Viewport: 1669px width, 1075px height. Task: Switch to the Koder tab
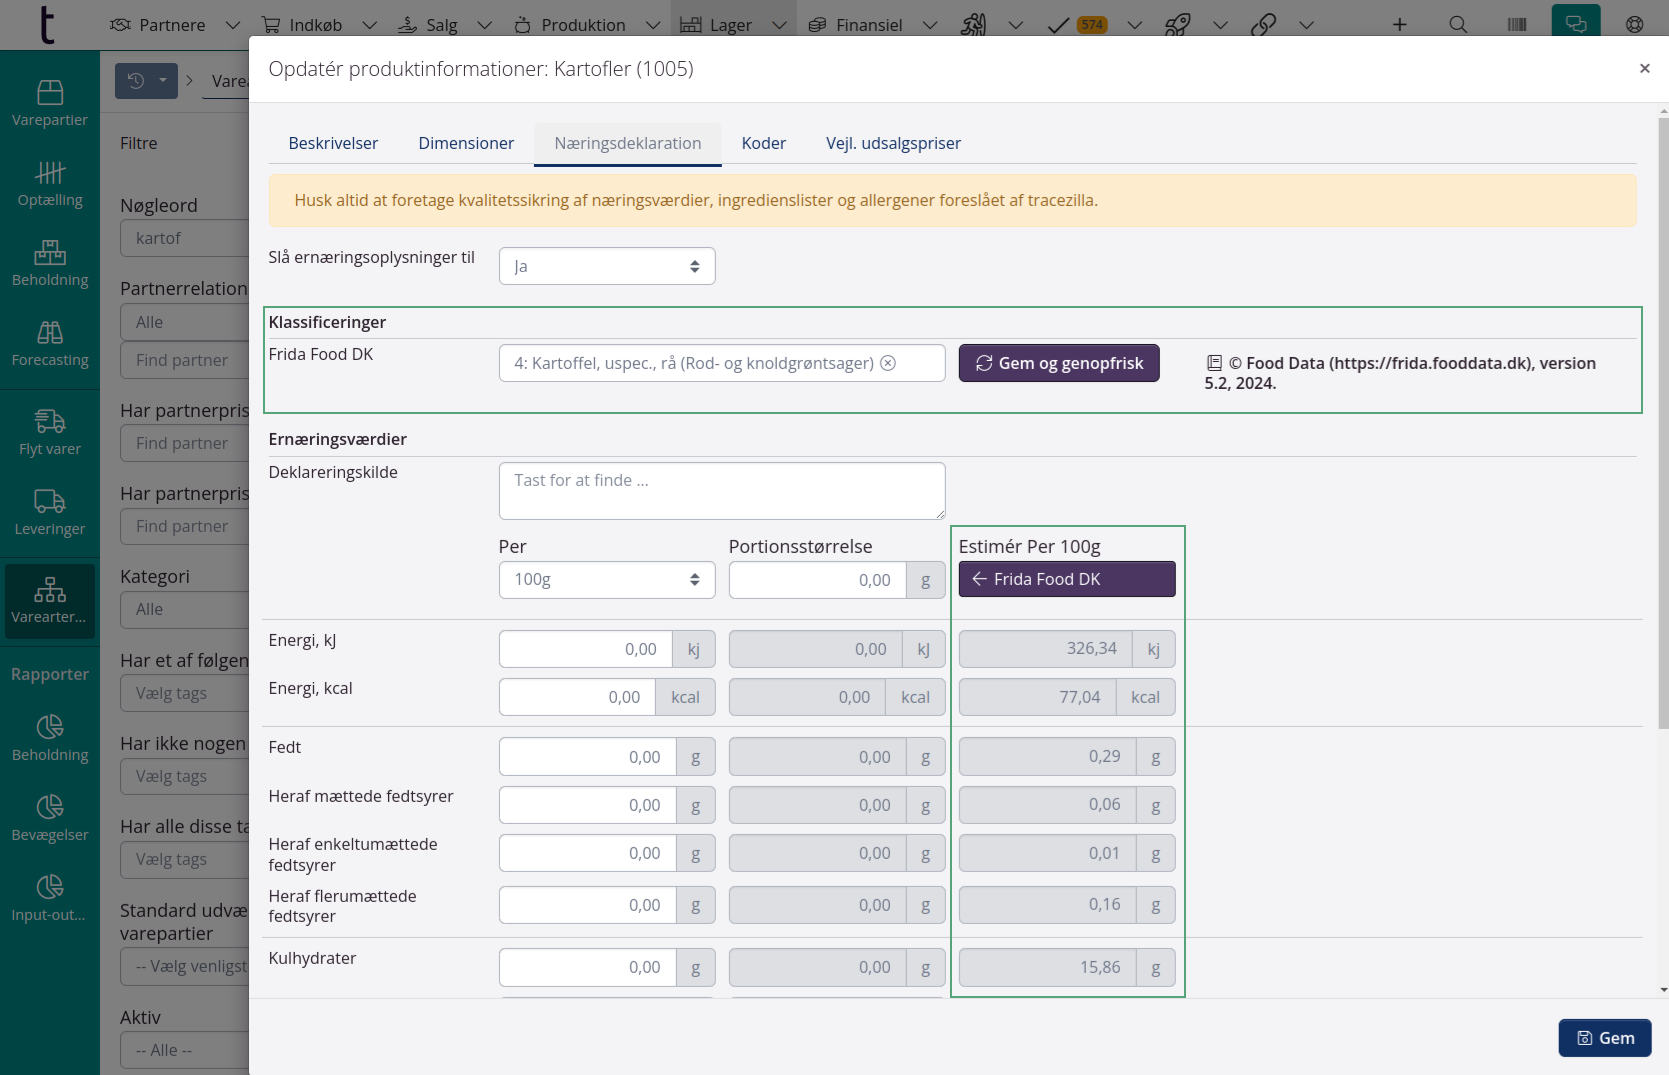click(x=763, y=143)
